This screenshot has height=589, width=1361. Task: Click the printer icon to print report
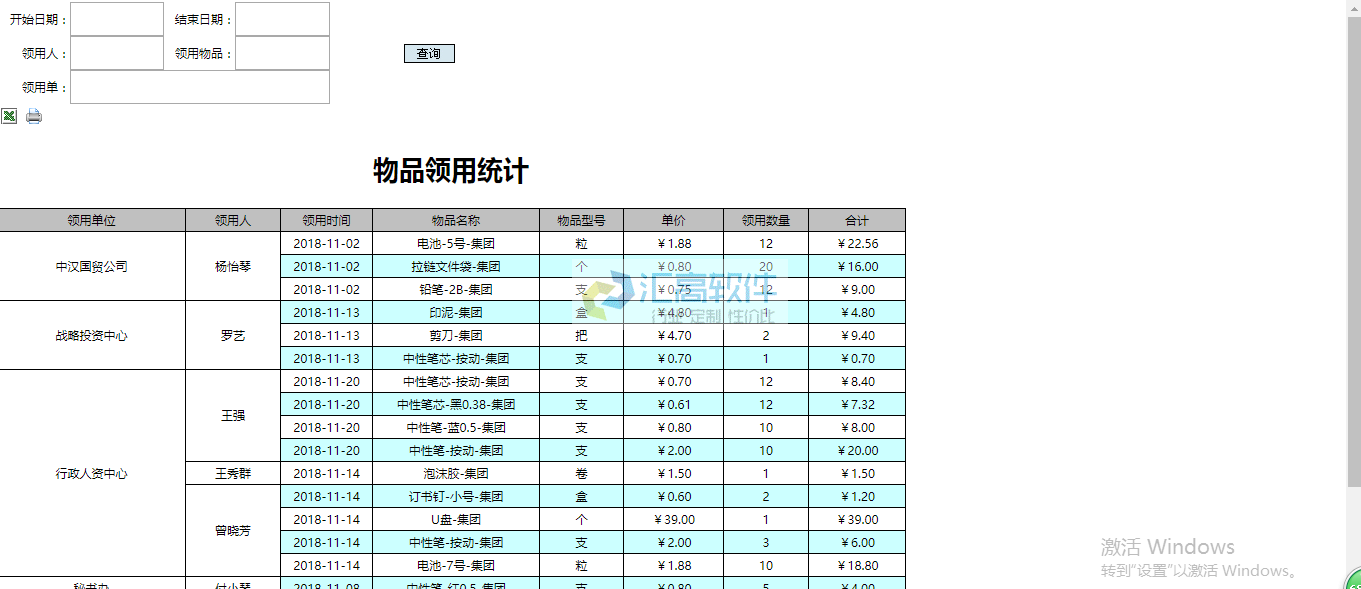(x=34, y=116)
